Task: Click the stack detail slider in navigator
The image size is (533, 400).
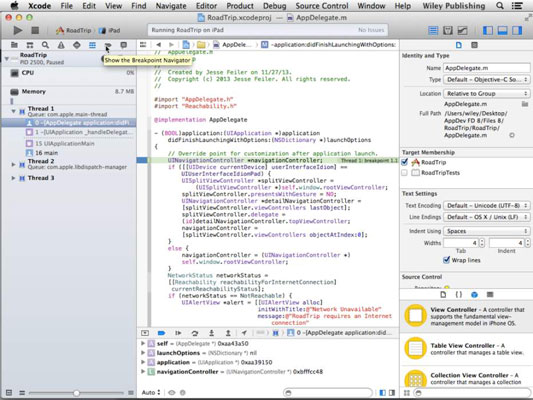Action: [76, 393]
